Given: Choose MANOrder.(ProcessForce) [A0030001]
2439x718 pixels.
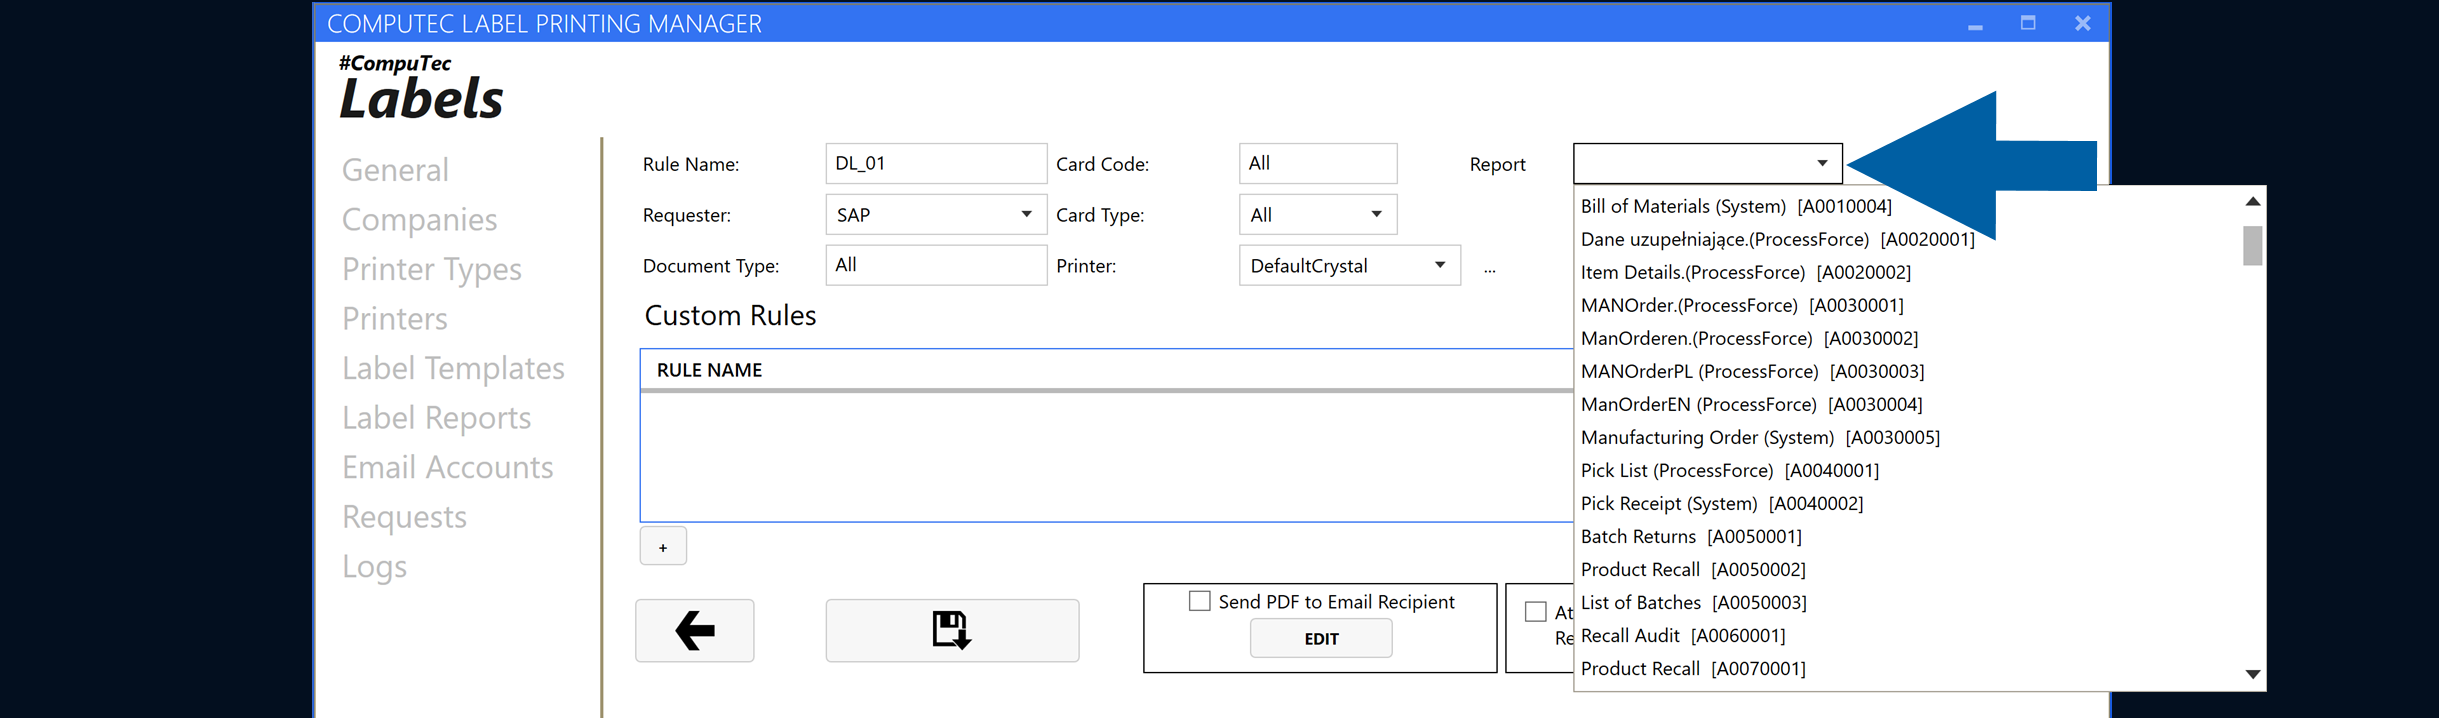Looking at the screenshot, I should (1742, 305).
